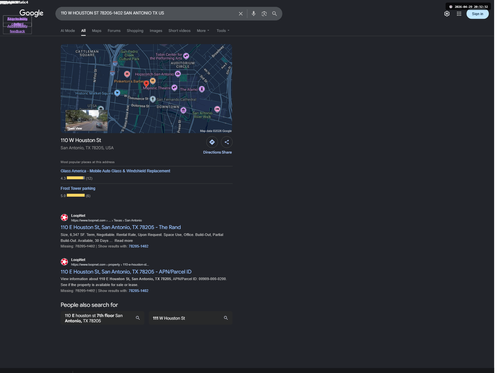This screenshot has width=500, height=373.
Task: Click the Sign in button
Action: (477, 14)
